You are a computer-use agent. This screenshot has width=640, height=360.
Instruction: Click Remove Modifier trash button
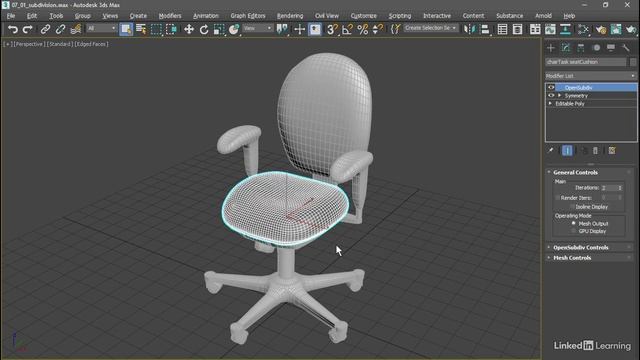coord(595,151)
